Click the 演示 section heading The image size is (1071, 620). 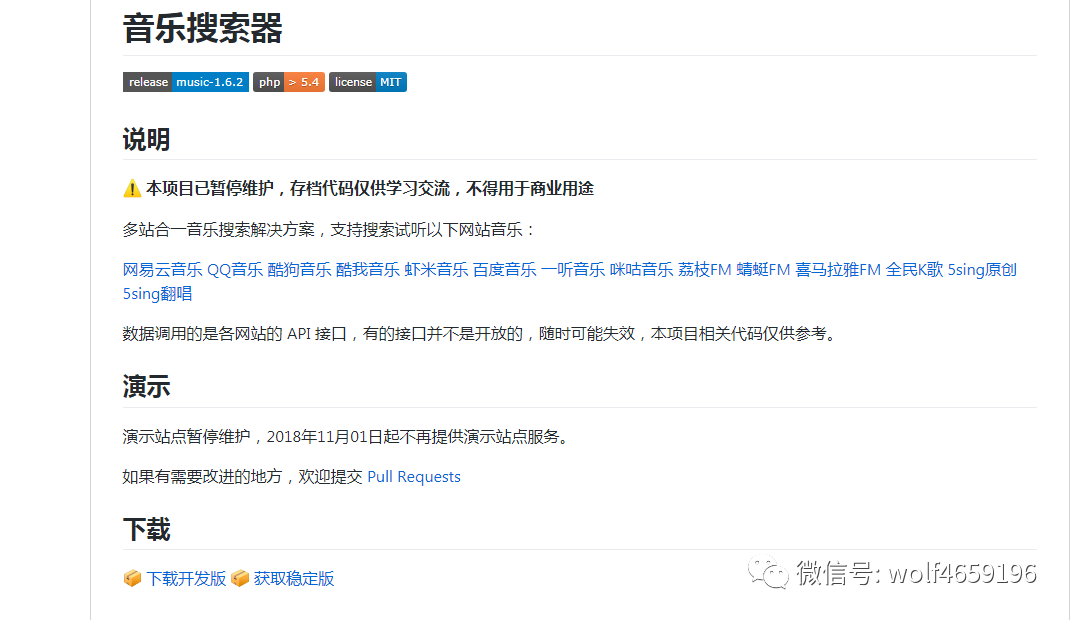146,386
